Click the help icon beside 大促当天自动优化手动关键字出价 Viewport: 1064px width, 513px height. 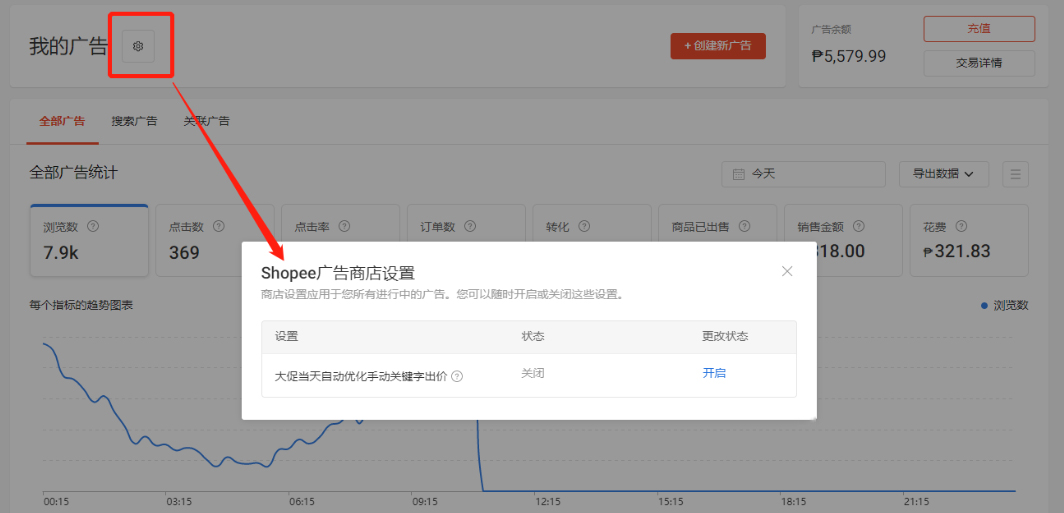click(457, 376)
